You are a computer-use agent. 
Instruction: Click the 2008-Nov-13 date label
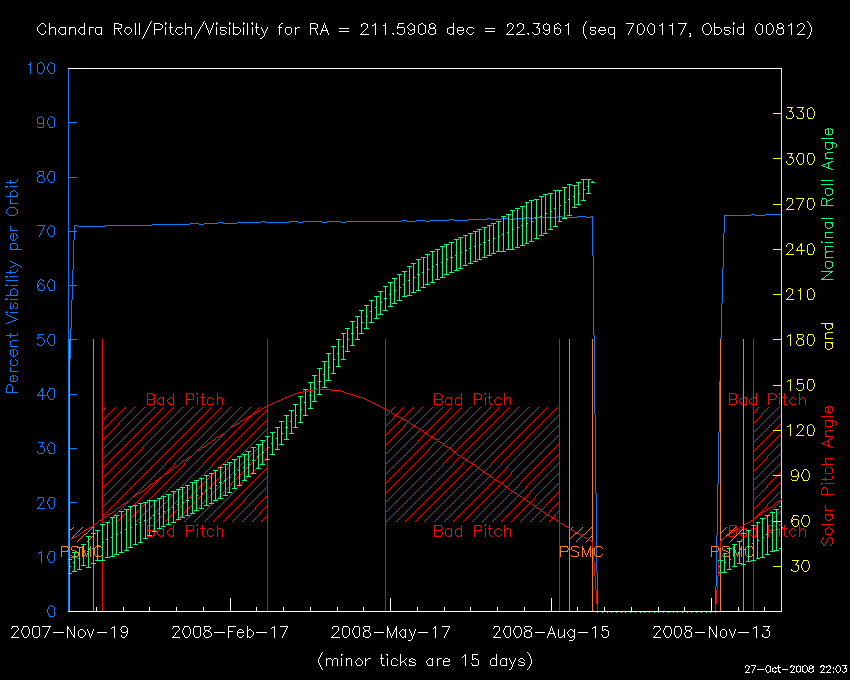[712, 632]
